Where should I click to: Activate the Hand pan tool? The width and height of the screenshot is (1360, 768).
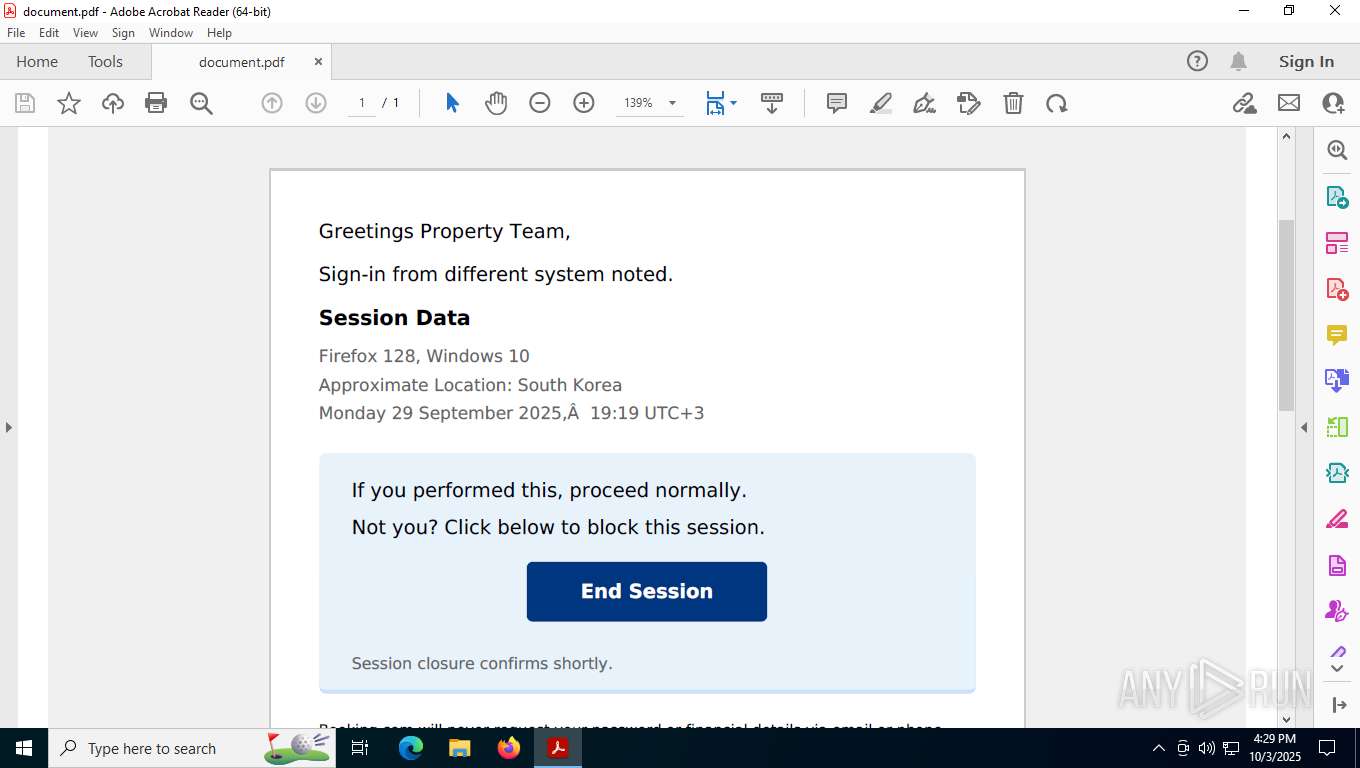[496, 103]
